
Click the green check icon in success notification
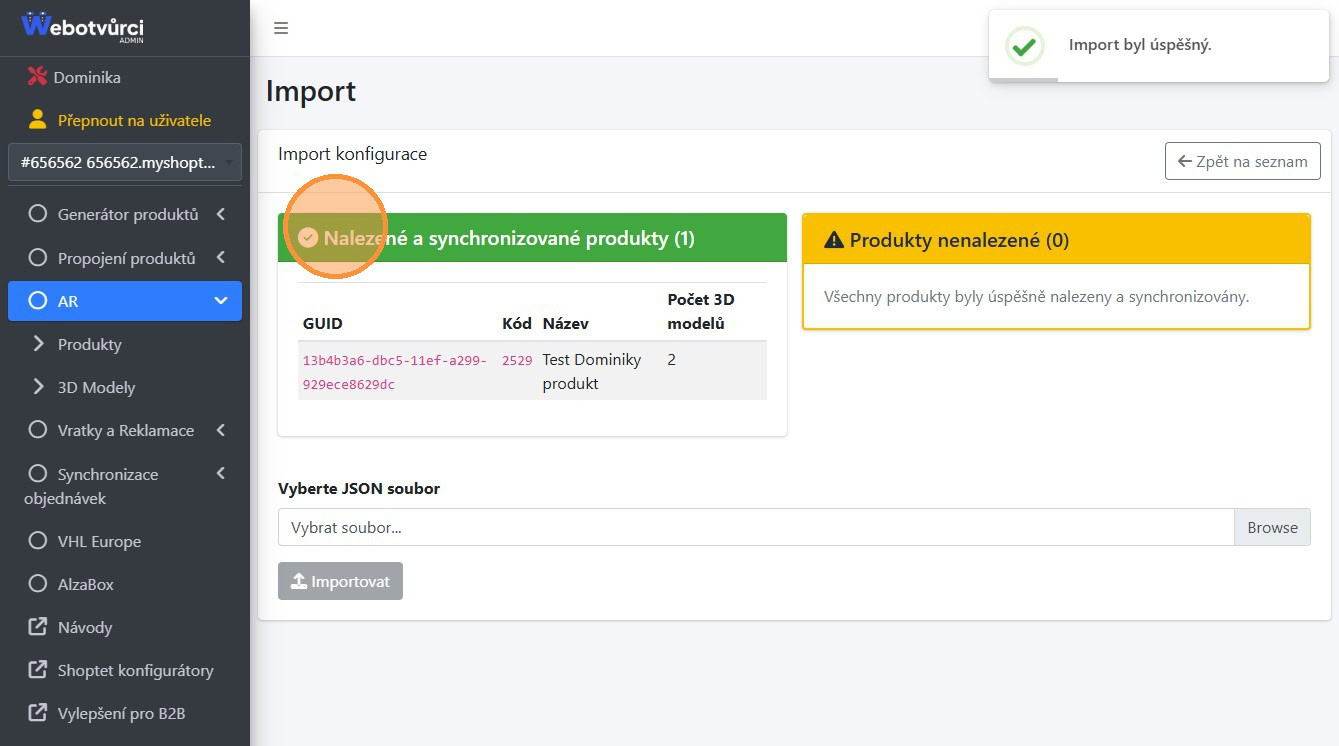(1024, 46)
